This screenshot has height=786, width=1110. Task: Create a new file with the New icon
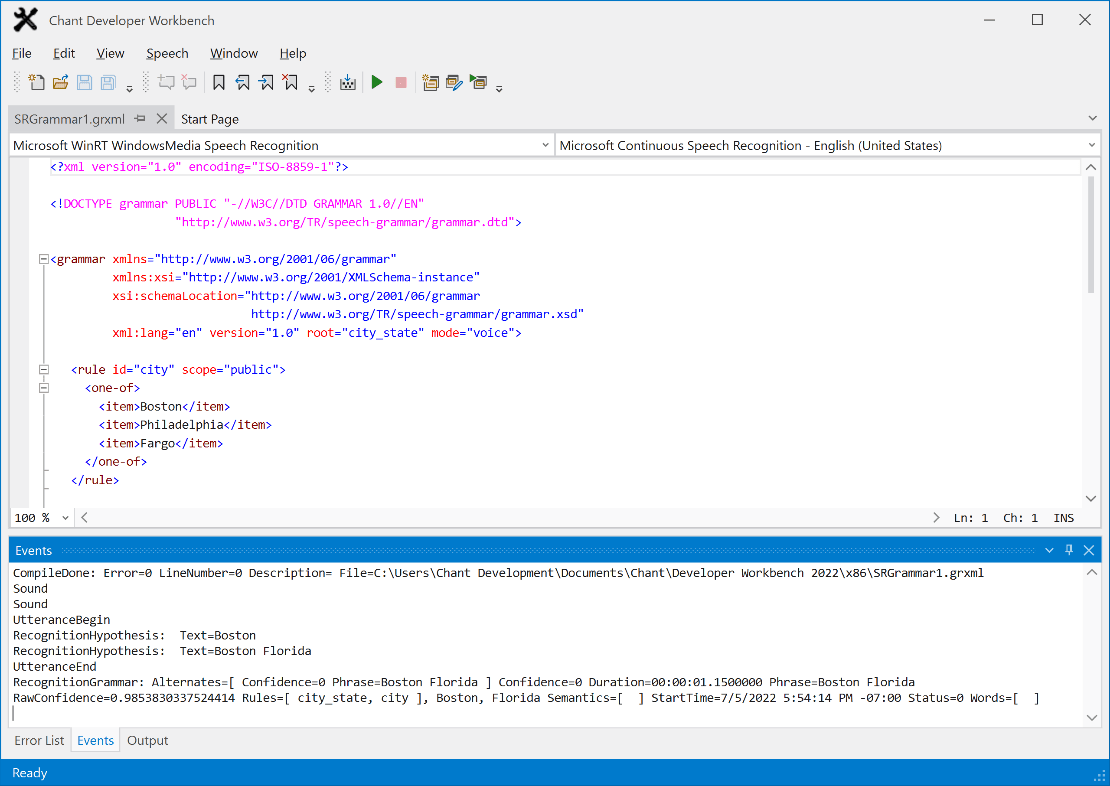pyautogui.click(x=36, y=82)
